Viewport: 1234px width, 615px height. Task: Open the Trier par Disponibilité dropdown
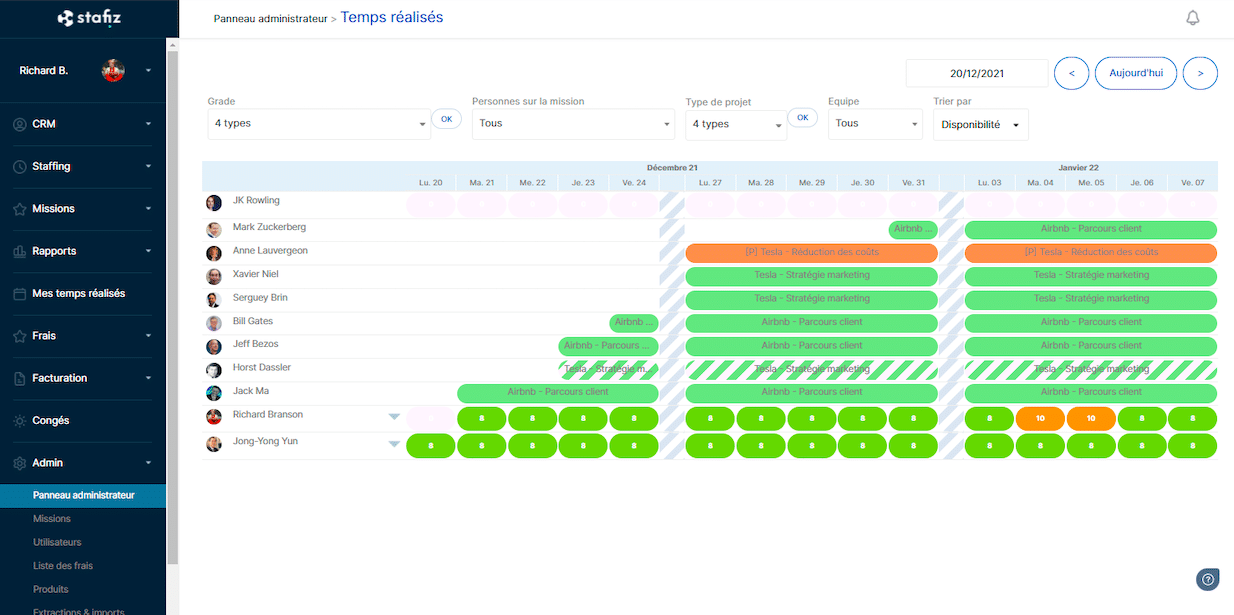[x=981, y=125]
